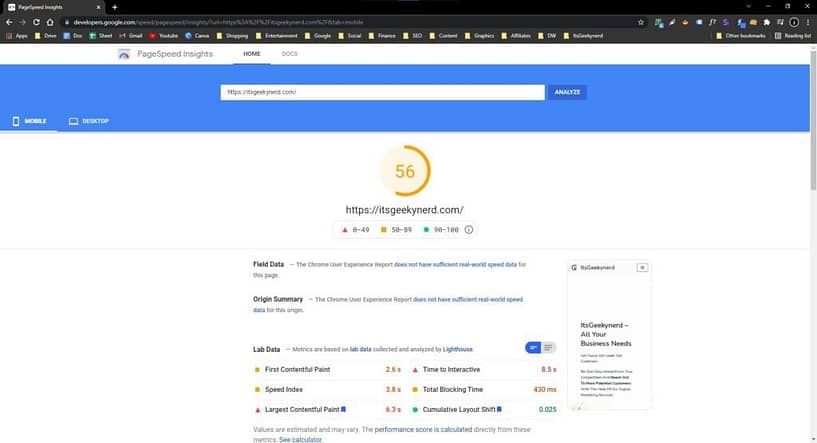This screenshot has width=817, height=443.
Task: Open the ItsGeekynerd bookmark folder
Action: [x=583, y=36]
